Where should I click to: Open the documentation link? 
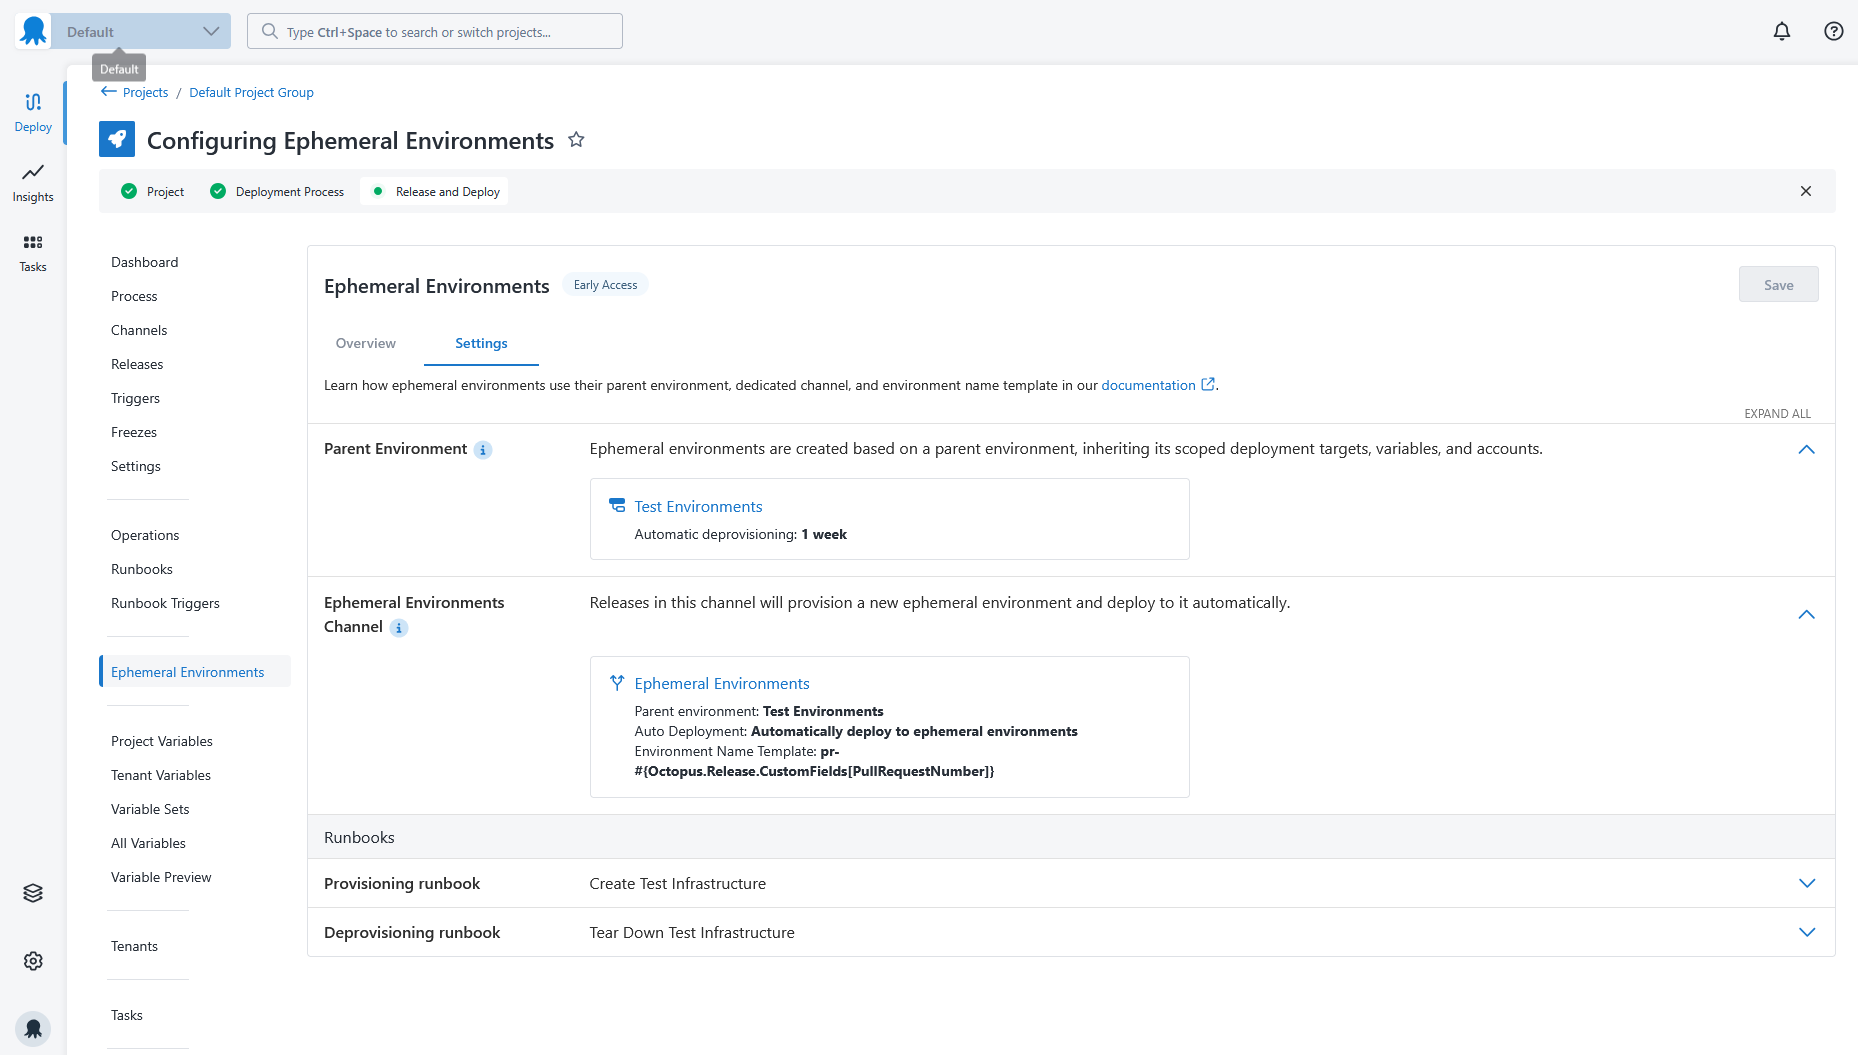pos(1148,385)
